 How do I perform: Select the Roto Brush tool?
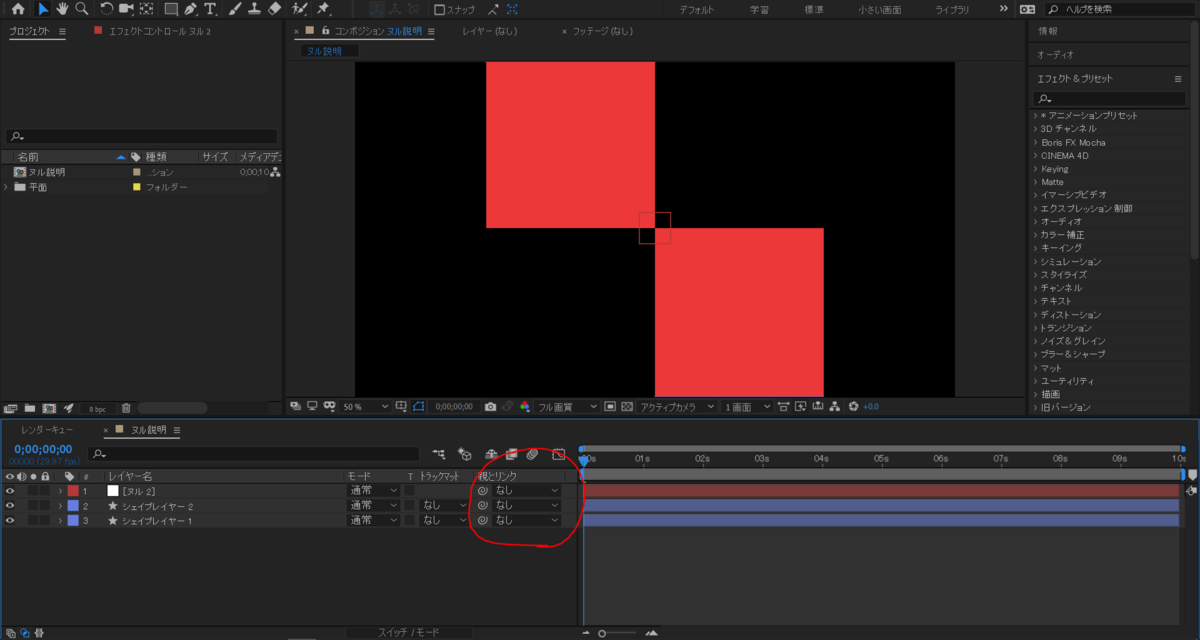(x=299, y=9)
